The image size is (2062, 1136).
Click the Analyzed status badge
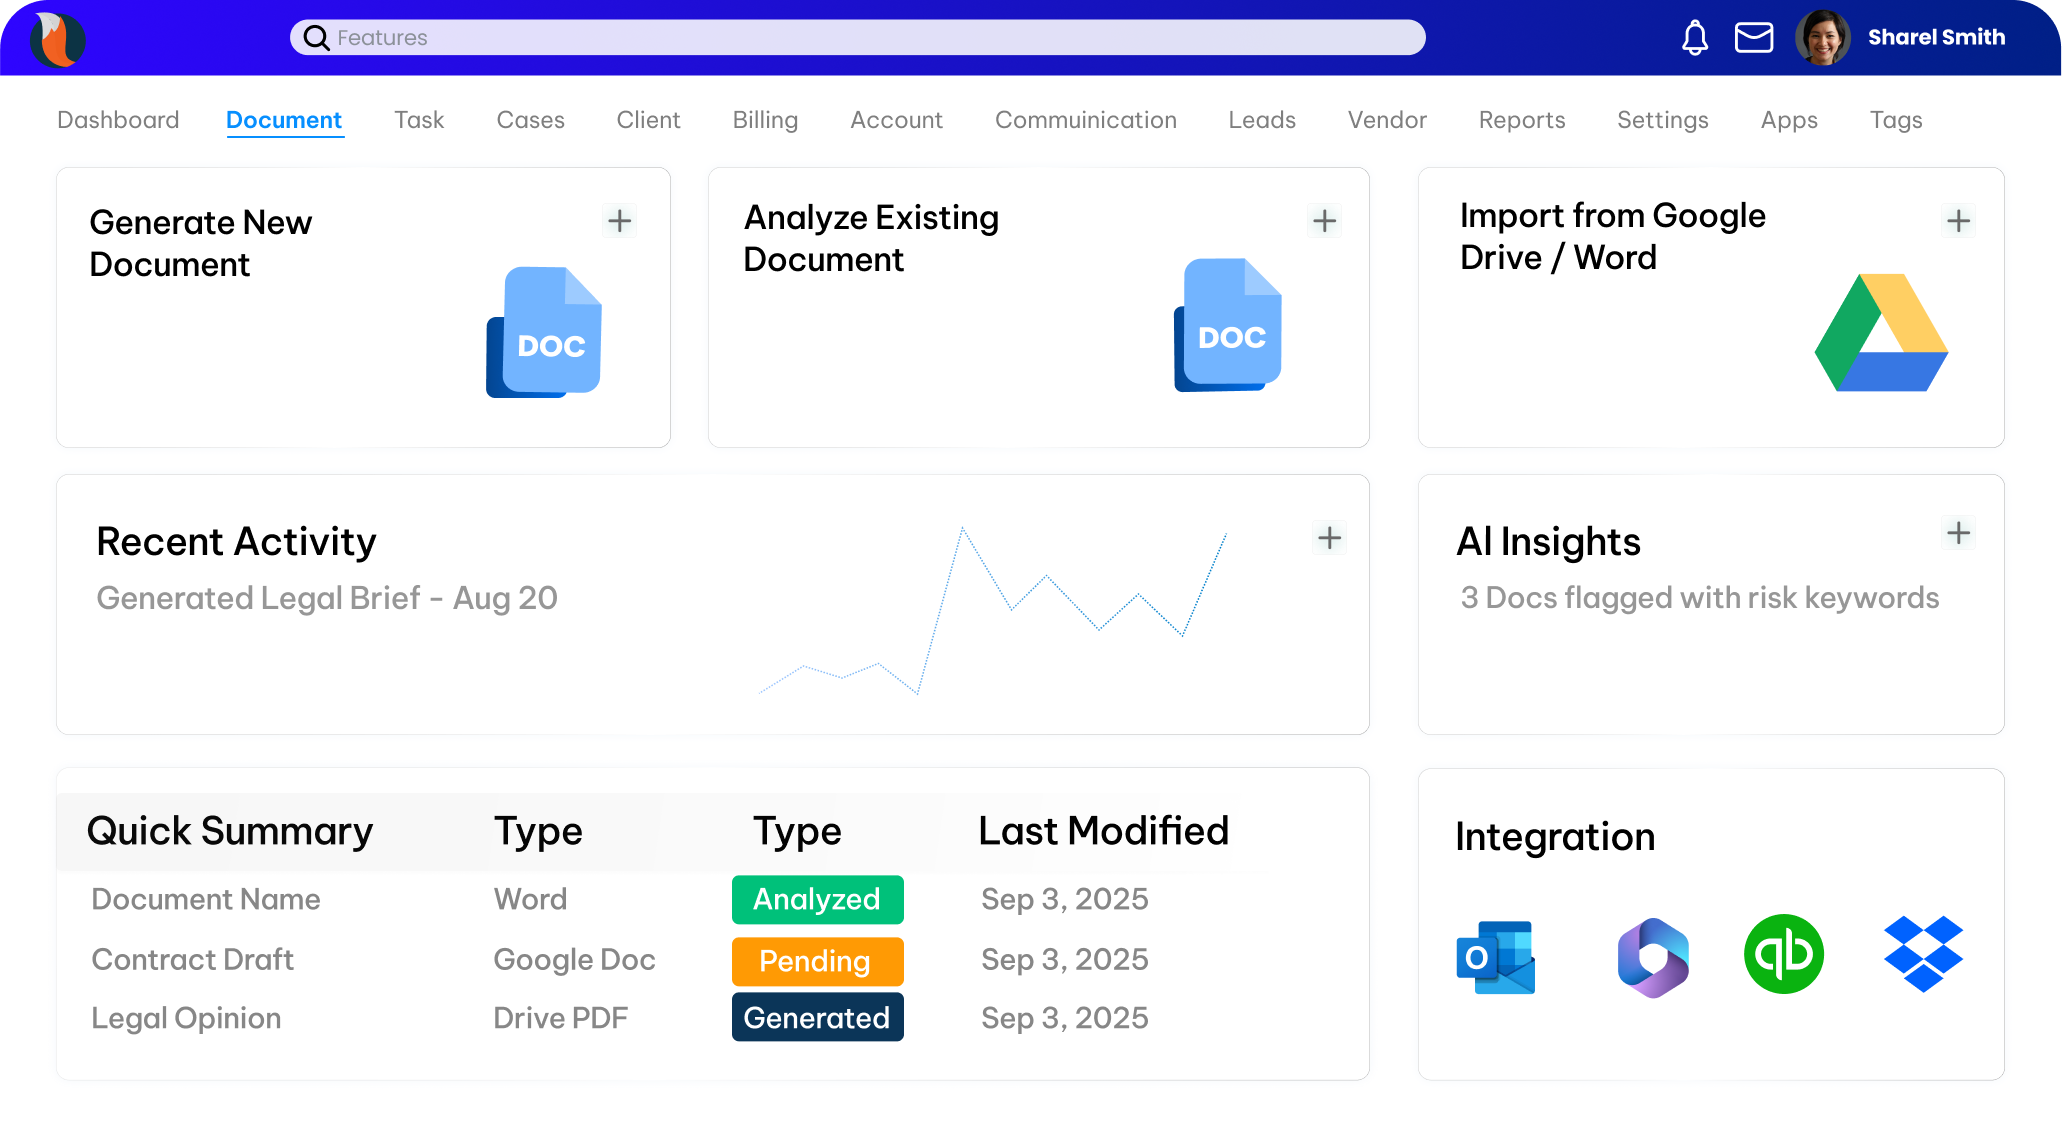(817, 900)
